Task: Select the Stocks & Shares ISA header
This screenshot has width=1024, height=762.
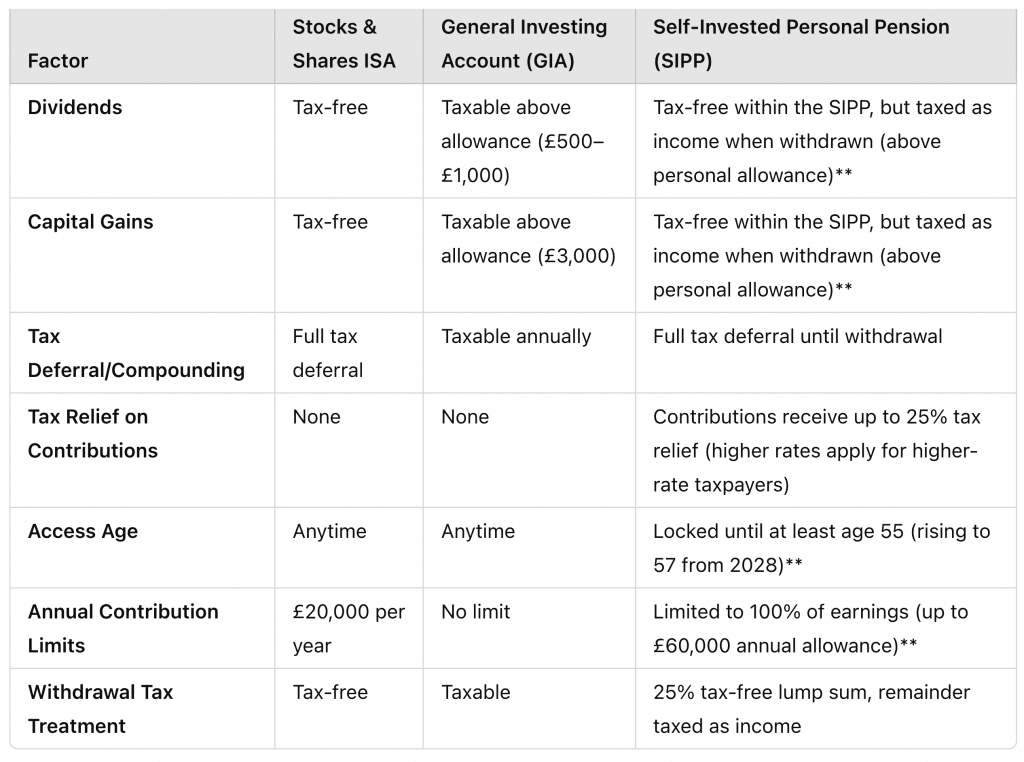Action: (344, 44)
